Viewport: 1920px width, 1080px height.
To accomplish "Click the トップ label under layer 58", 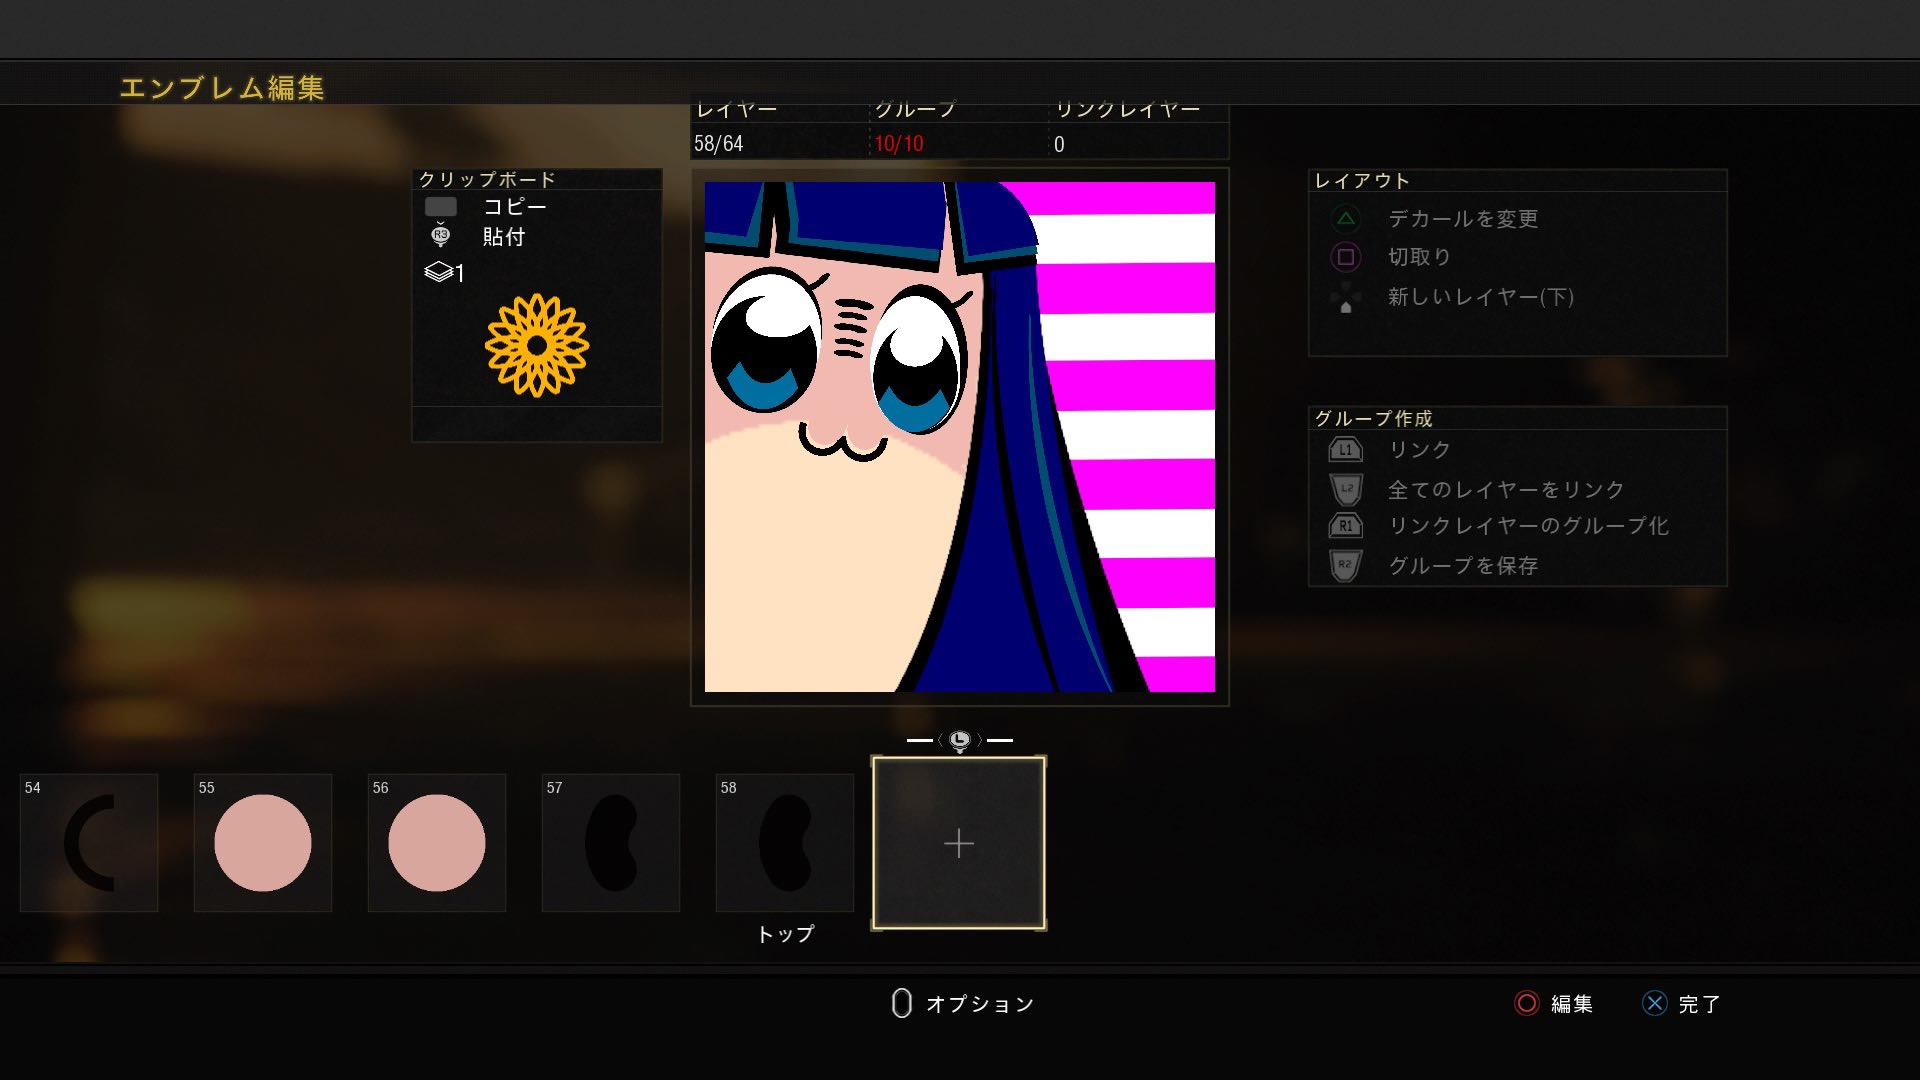I will coord(785,934).
